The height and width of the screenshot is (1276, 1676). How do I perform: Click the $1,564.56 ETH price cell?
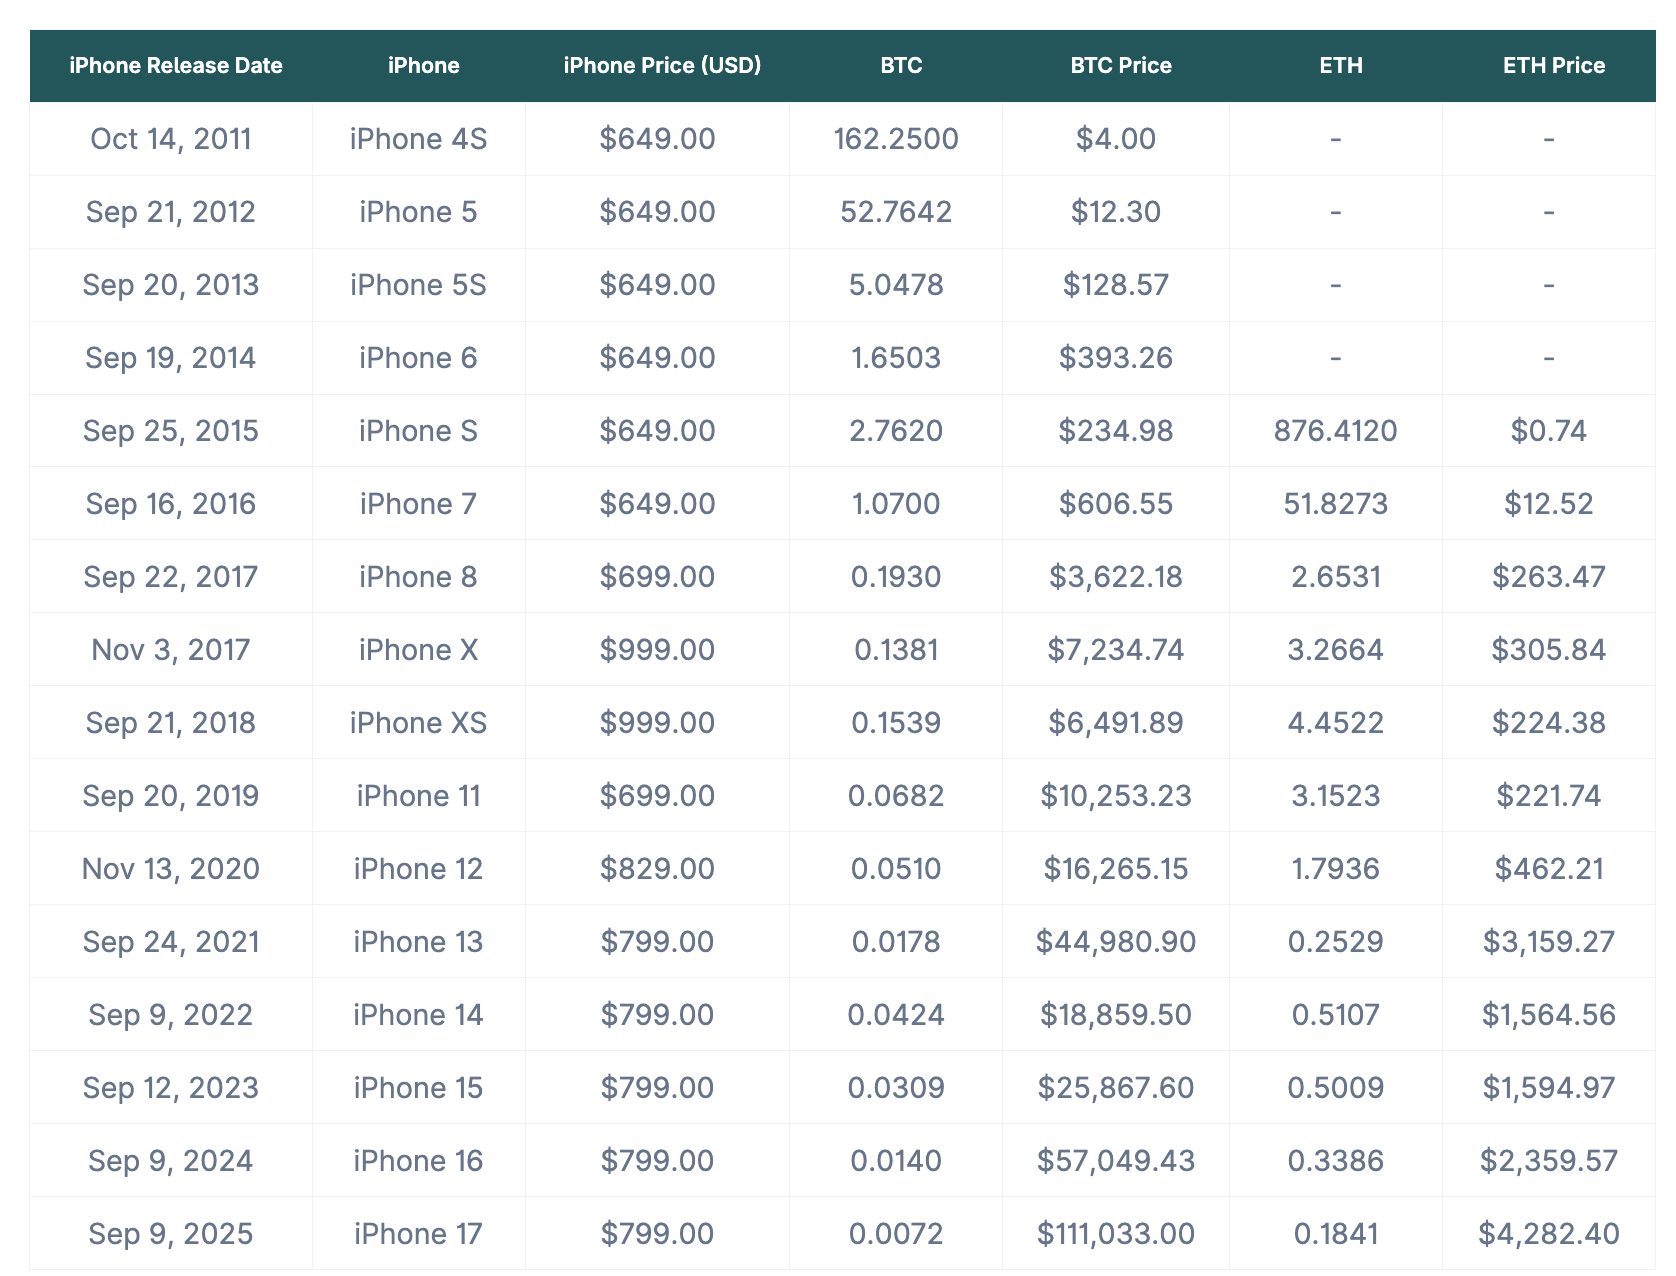click(1549, 1015)
